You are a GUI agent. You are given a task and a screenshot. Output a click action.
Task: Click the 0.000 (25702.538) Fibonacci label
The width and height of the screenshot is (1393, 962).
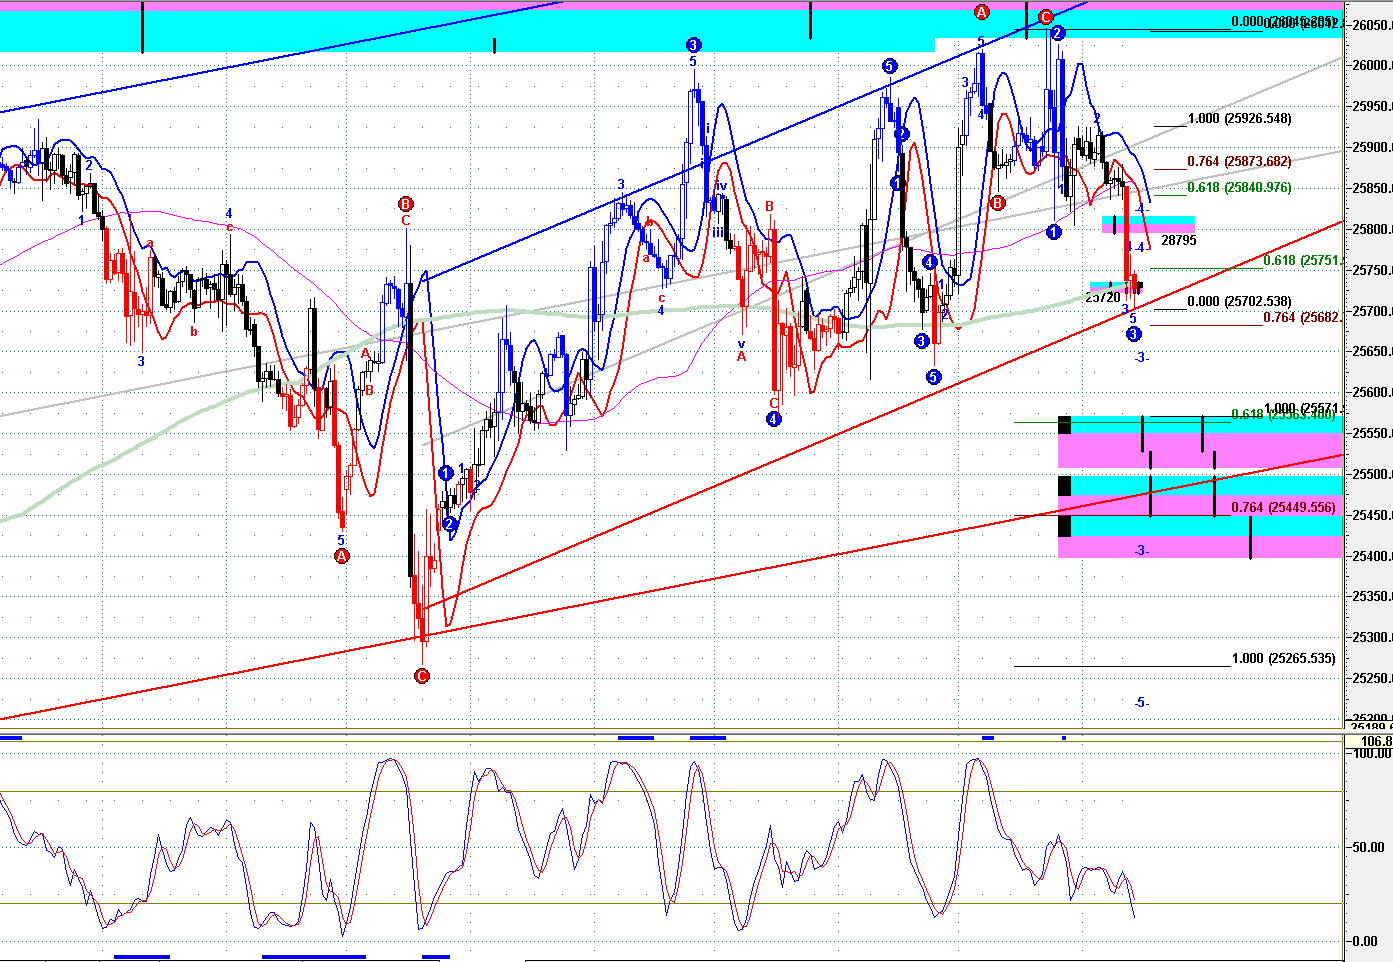coord(1239,301)
